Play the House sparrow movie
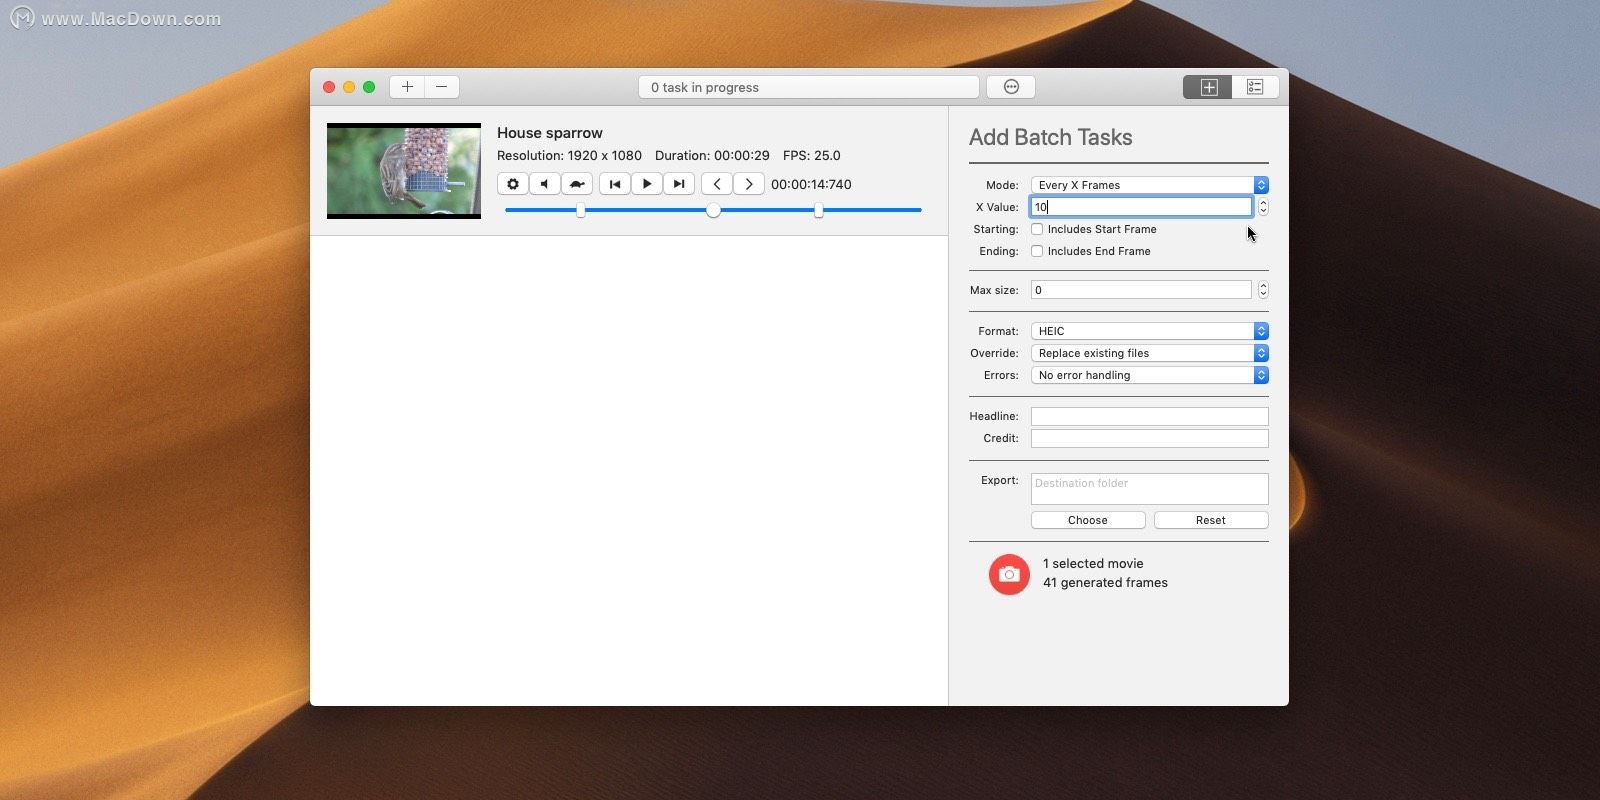This screenshot has height=800, width=1600. coord(647,184)
